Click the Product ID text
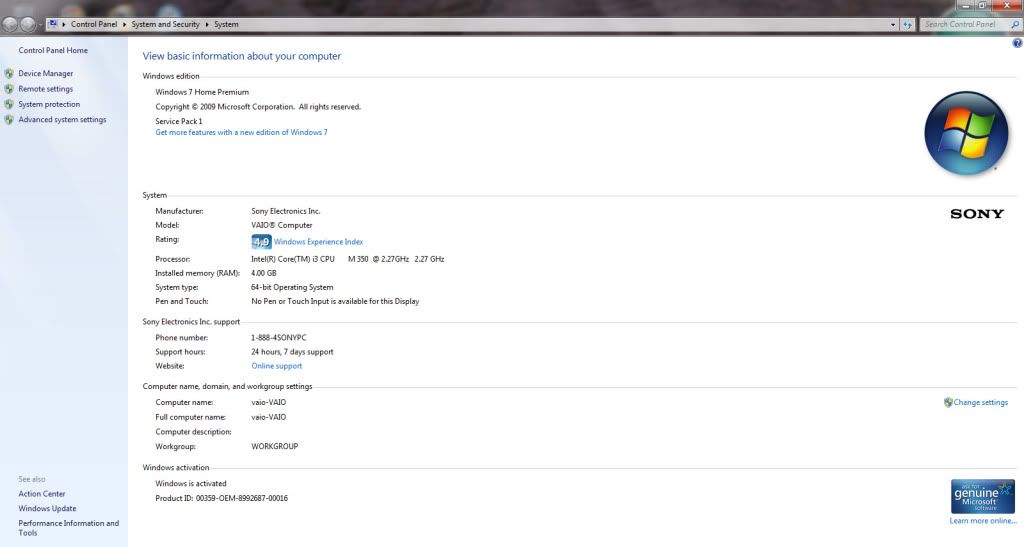 [221, 498]
